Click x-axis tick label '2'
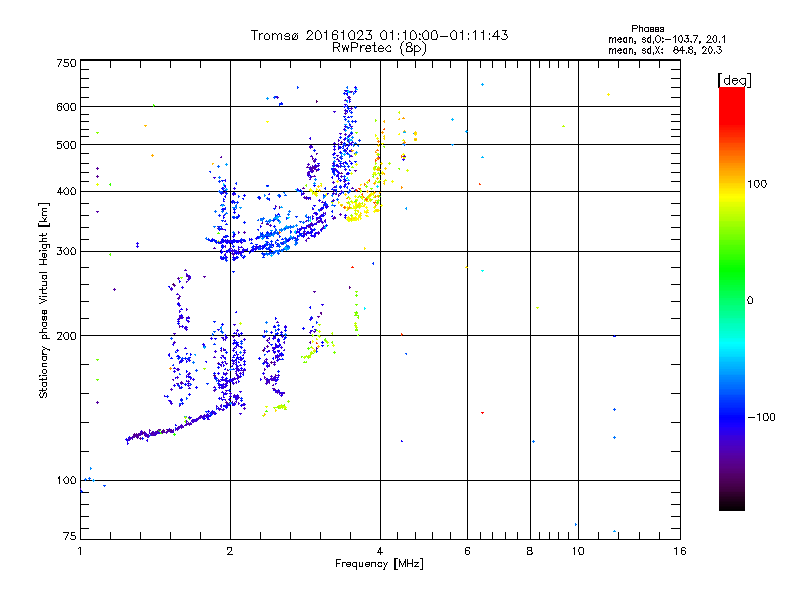This screenshot has height=600, width=800. coord(230,552)
